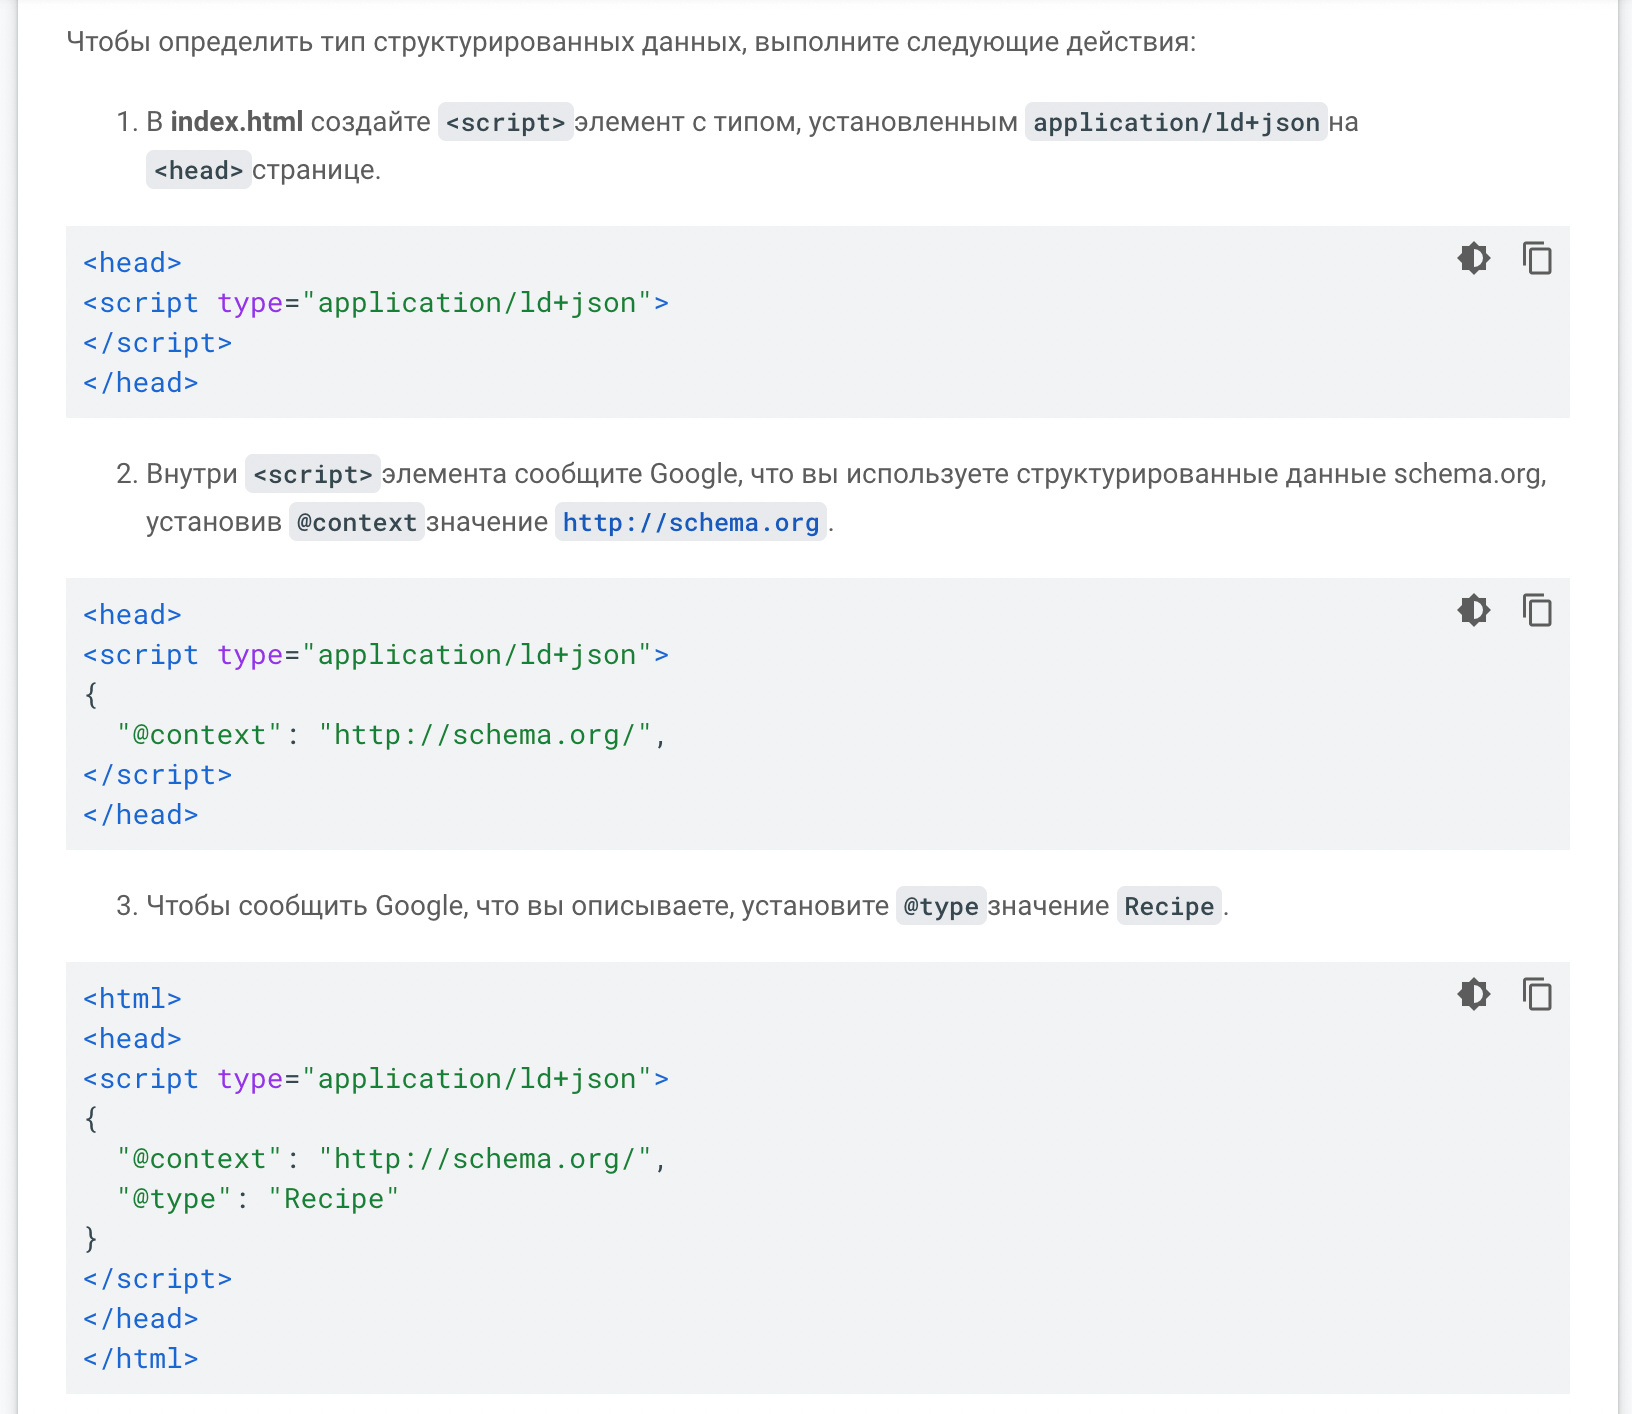Copy the second code sample with @context
Viewport: 1632px width, 1414px height.
1537,610
